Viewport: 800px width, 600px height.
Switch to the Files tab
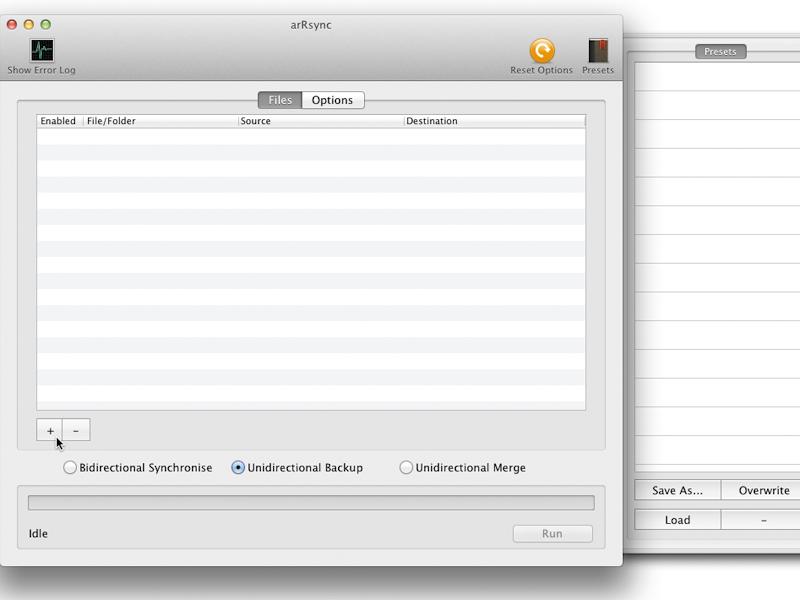coord(280,100)
